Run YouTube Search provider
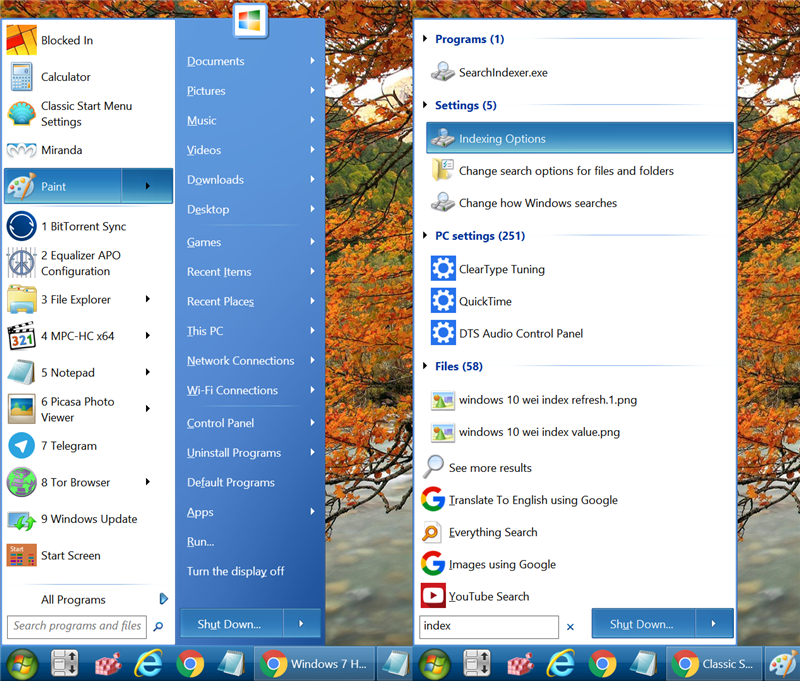The height and width of the screenshot is (681, 800). pyautogui.click(x=475, y=596)
